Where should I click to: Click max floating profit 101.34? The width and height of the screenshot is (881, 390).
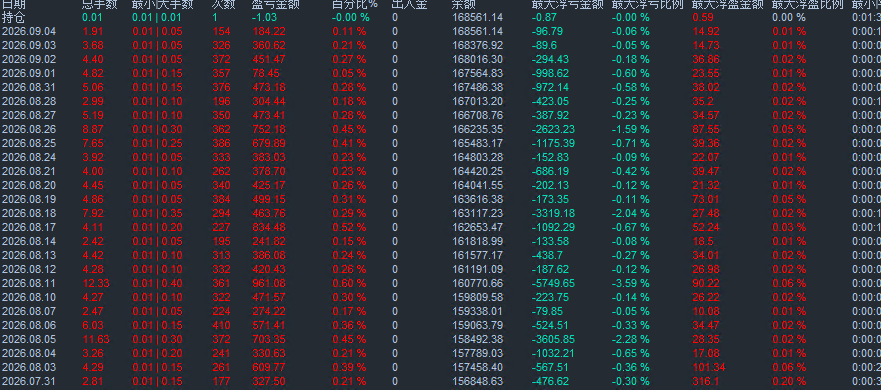click(x=709, y=368)
